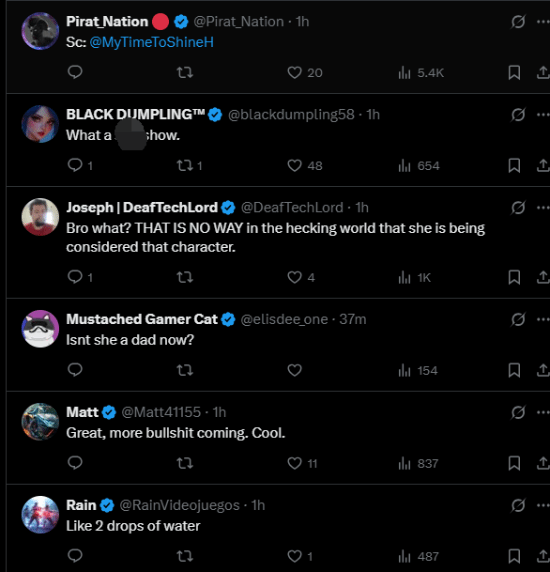Open Rain's display name profile
This screenshot has height=572, width=550.
pyautogui.click(x=81, y=505)
